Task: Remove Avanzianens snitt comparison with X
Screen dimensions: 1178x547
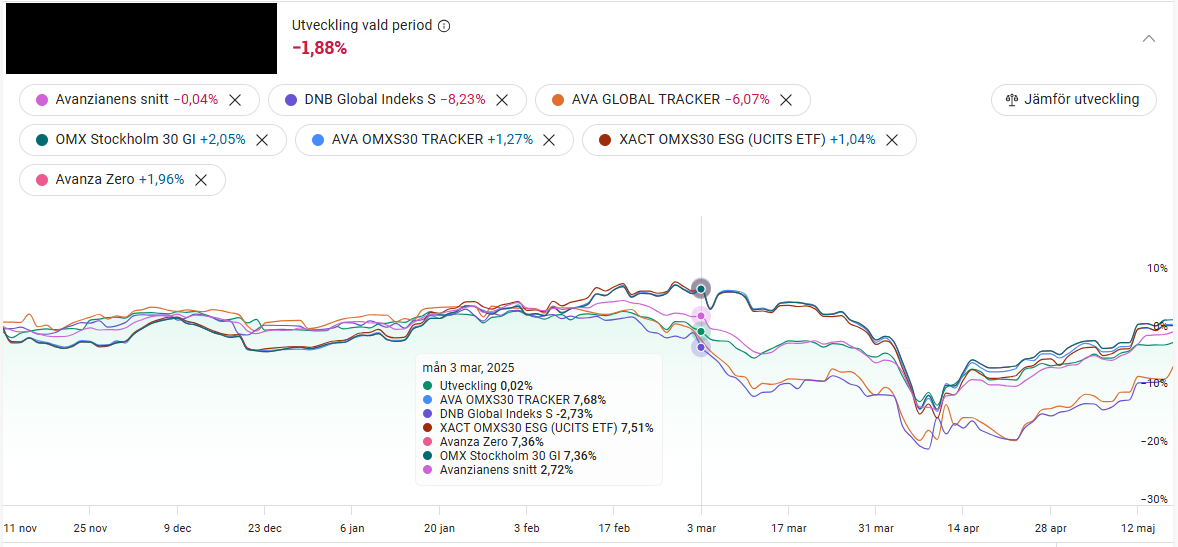Action: [235, 100]
